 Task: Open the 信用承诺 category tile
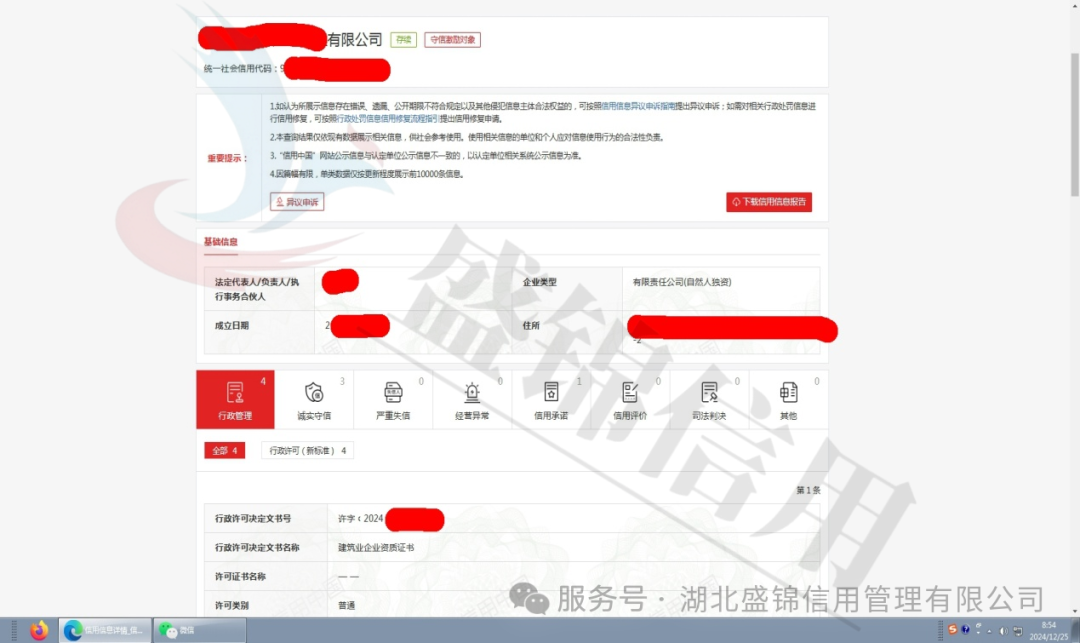coord(551,399)
